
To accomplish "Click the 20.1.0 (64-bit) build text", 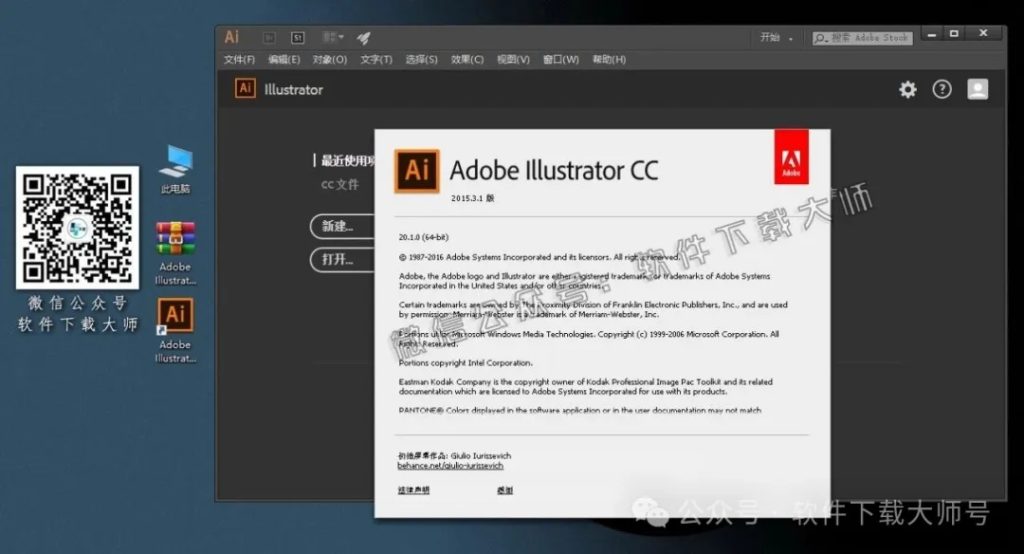I will pyautogui.click(x=424, y=237).
